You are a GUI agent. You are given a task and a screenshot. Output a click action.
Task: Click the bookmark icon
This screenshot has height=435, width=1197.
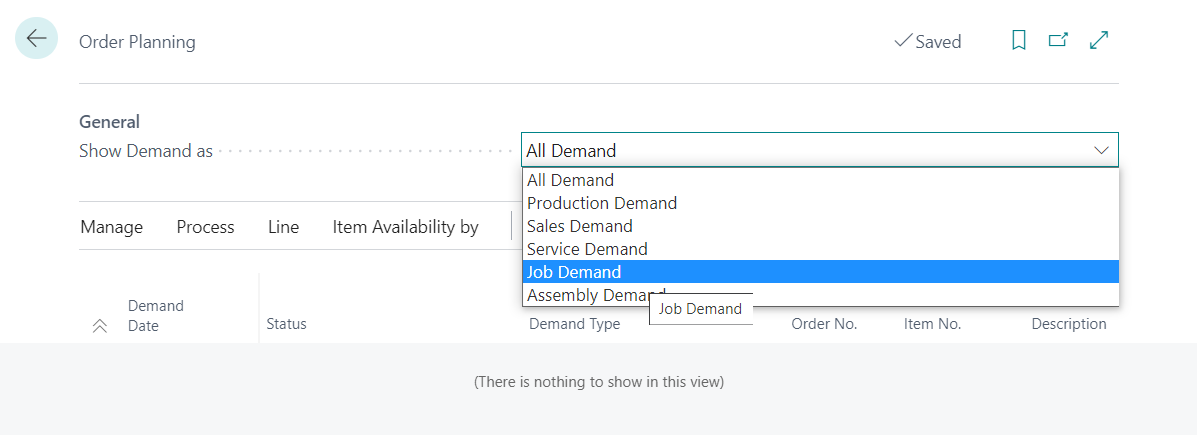(x=1019, y=41)
